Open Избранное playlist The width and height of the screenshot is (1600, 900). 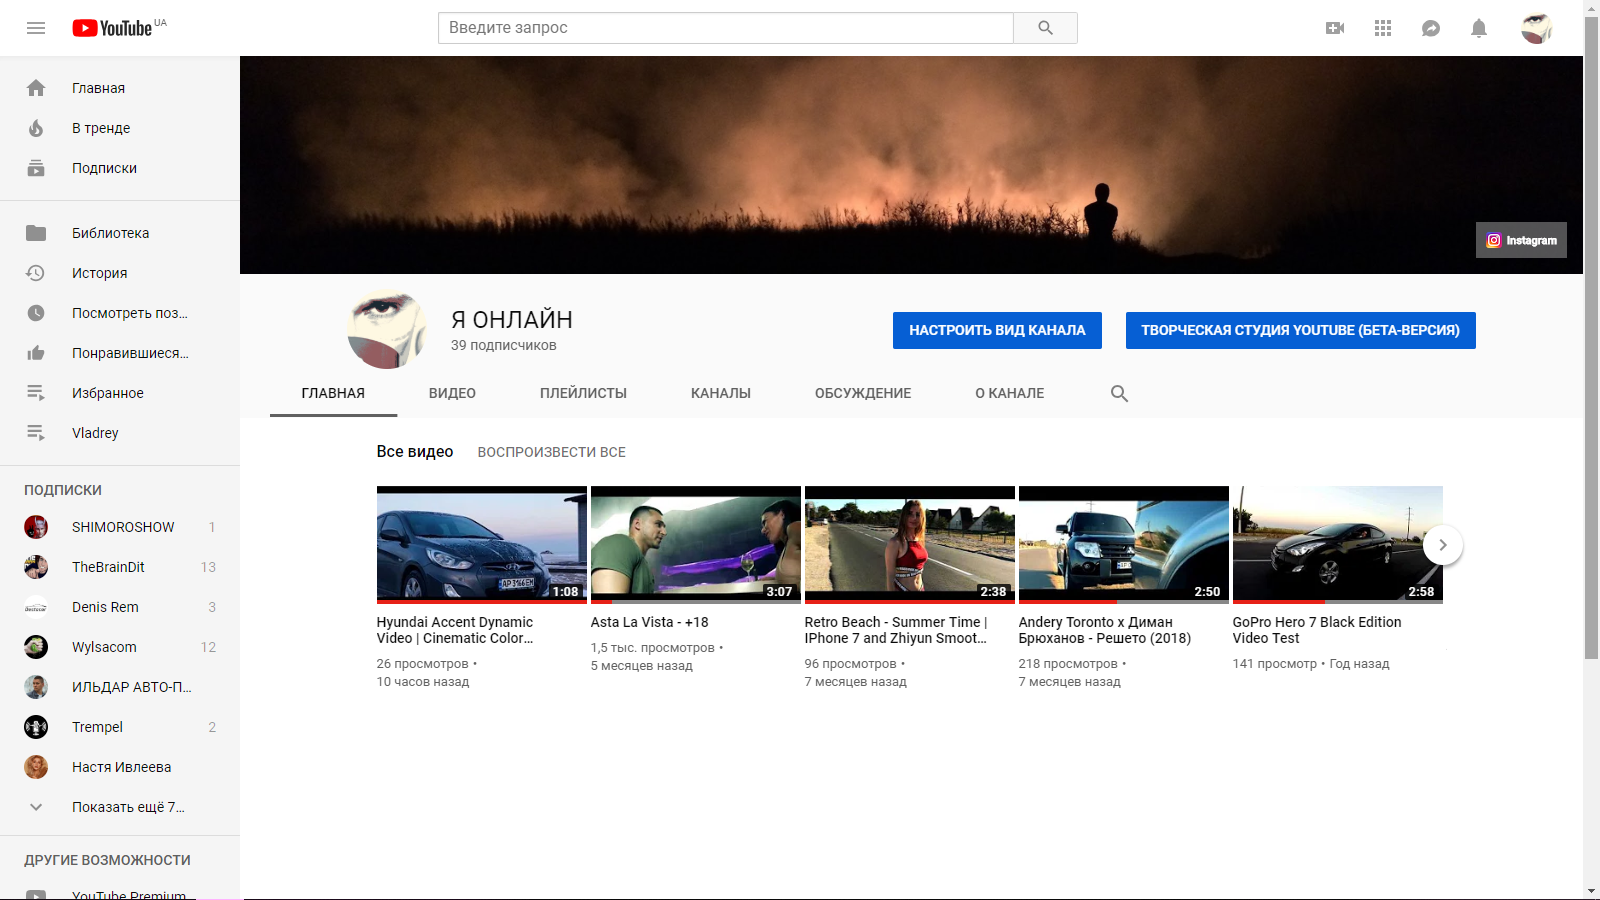pos(120,393)
